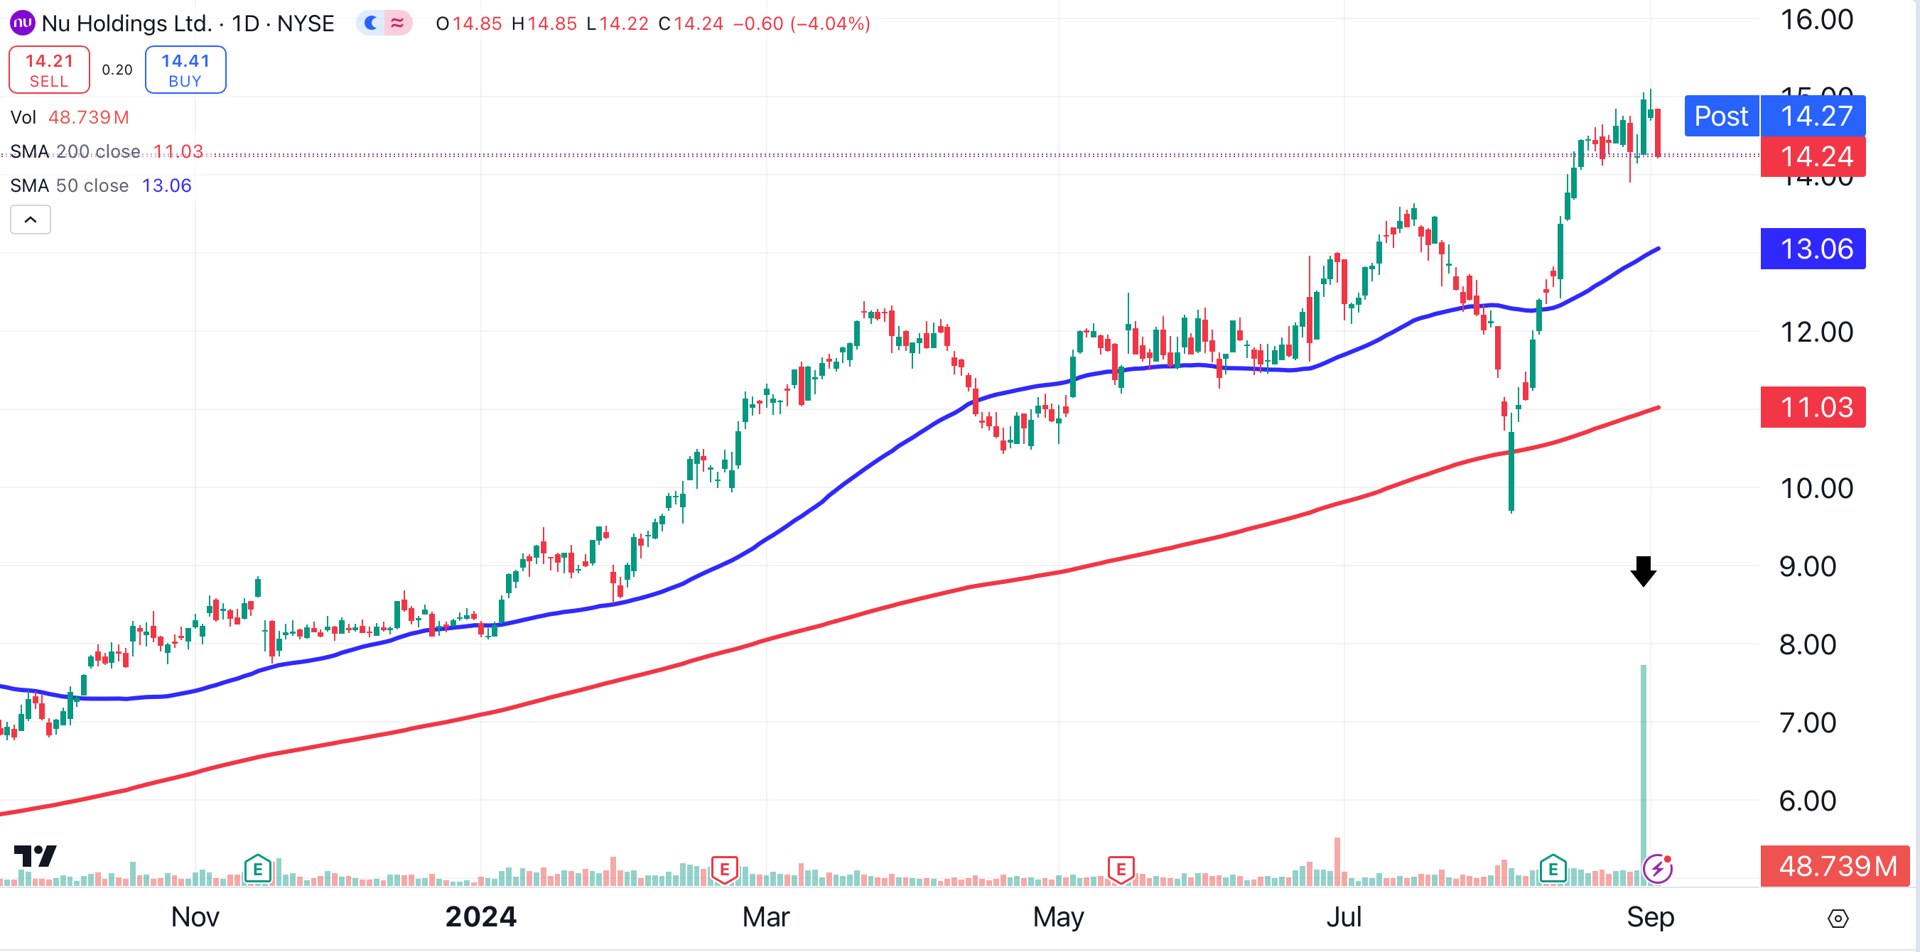Click the pink approximate-equals indicator icon
1920x952 pixels.
tap(398, 23)
